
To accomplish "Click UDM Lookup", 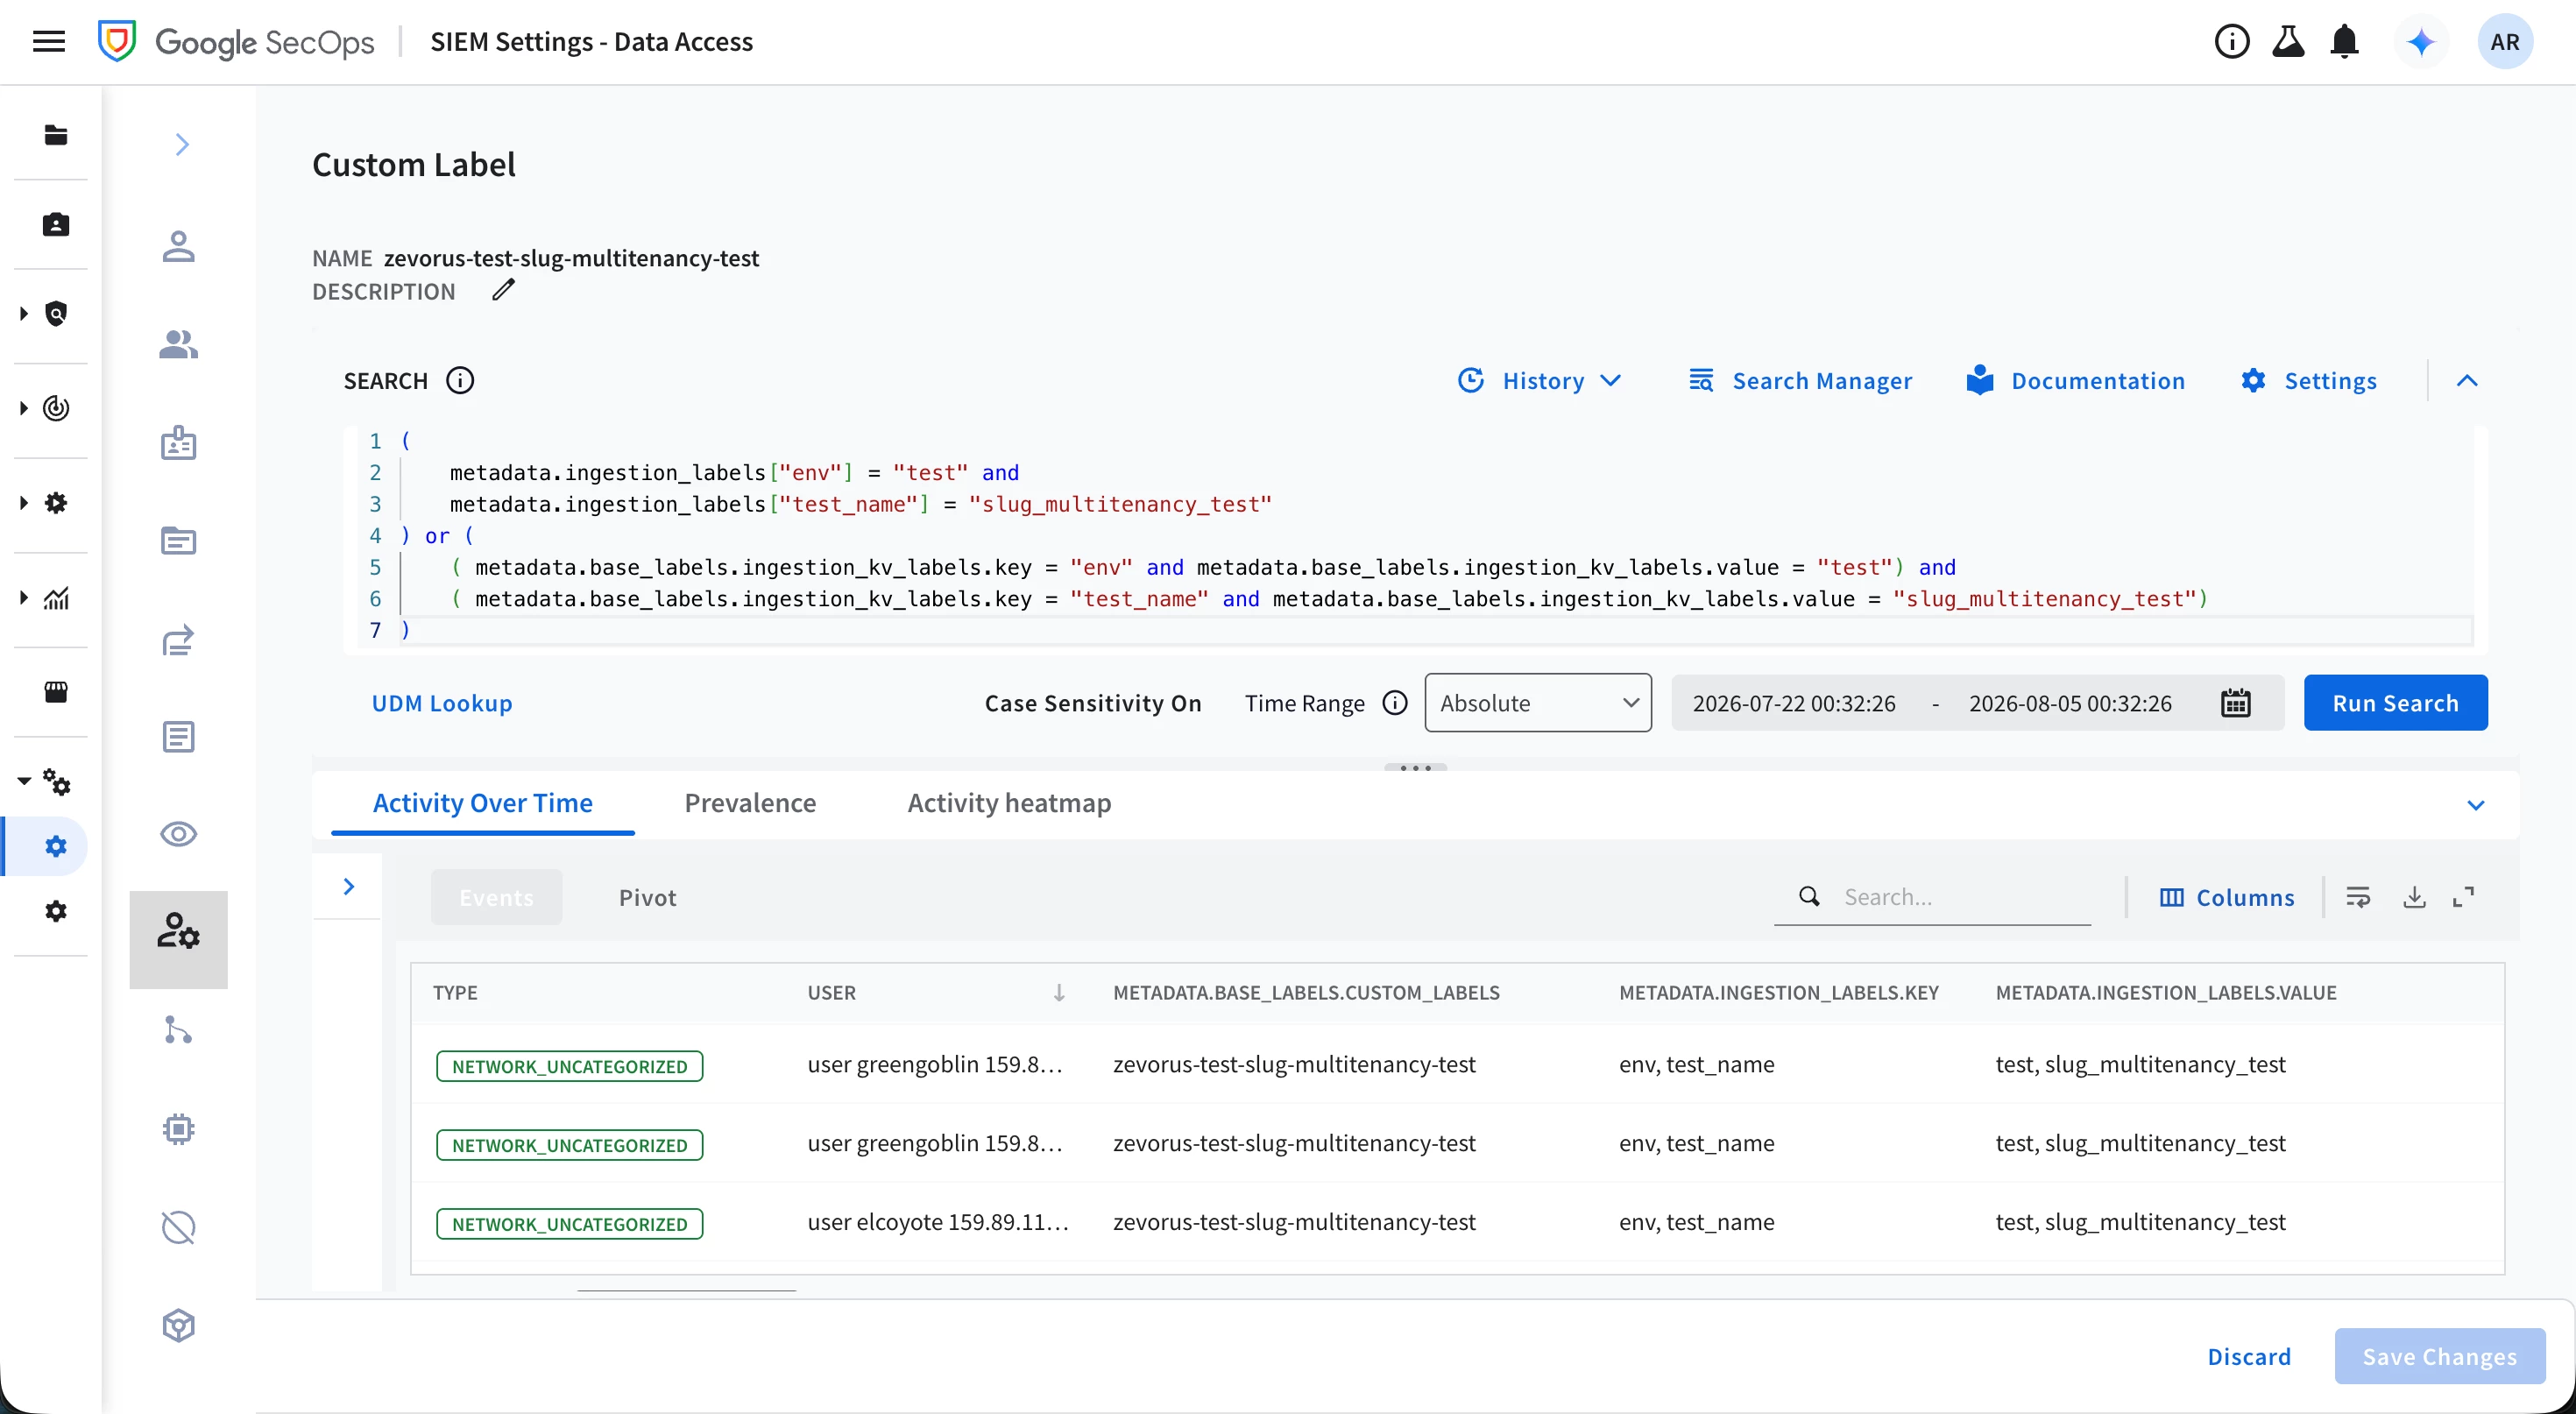I will pos(442,703).
